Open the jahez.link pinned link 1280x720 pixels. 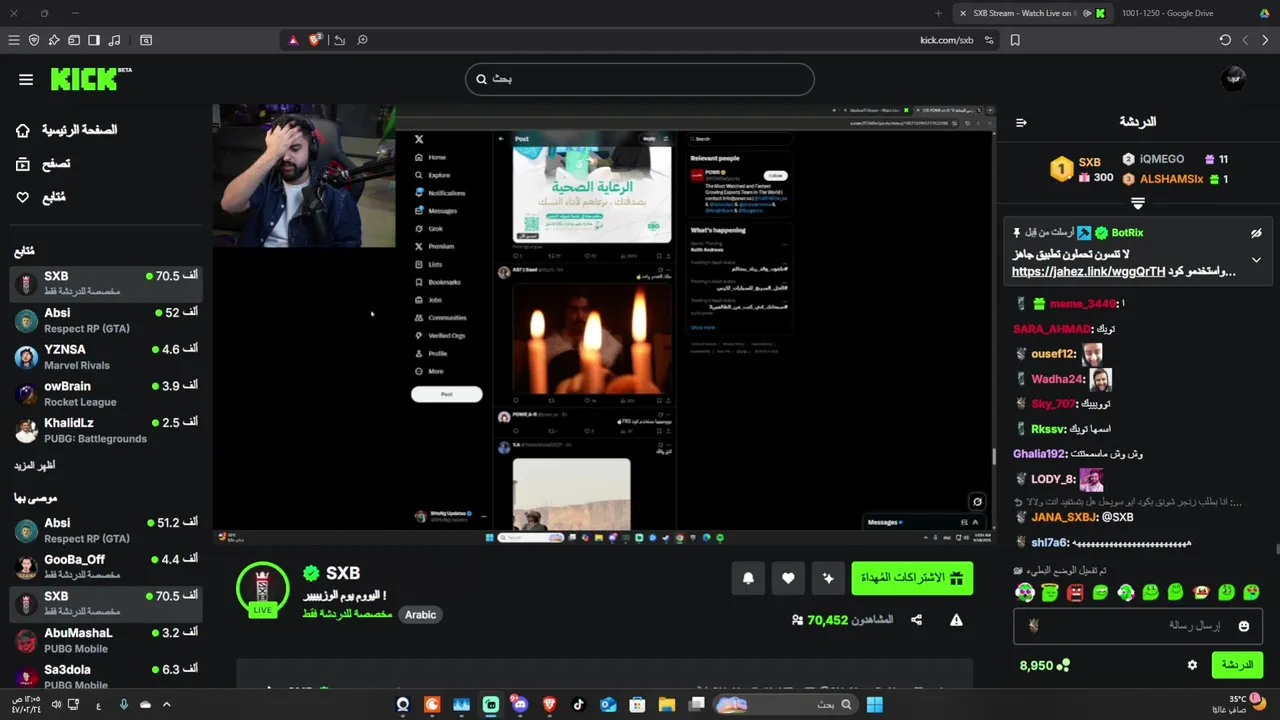[1088, 272]
